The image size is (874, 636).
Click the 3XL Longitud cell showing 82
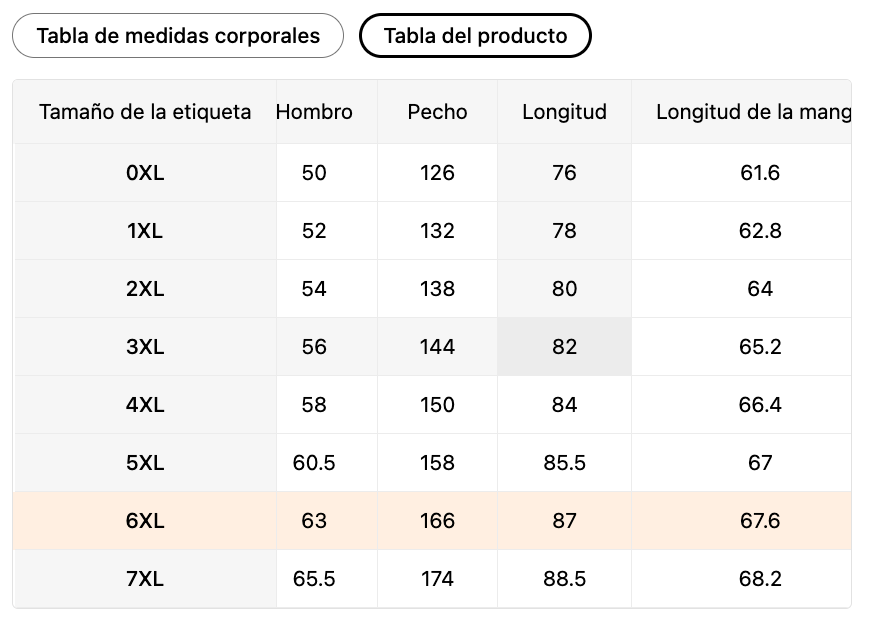pyautogui.click(x=564, y=347)
